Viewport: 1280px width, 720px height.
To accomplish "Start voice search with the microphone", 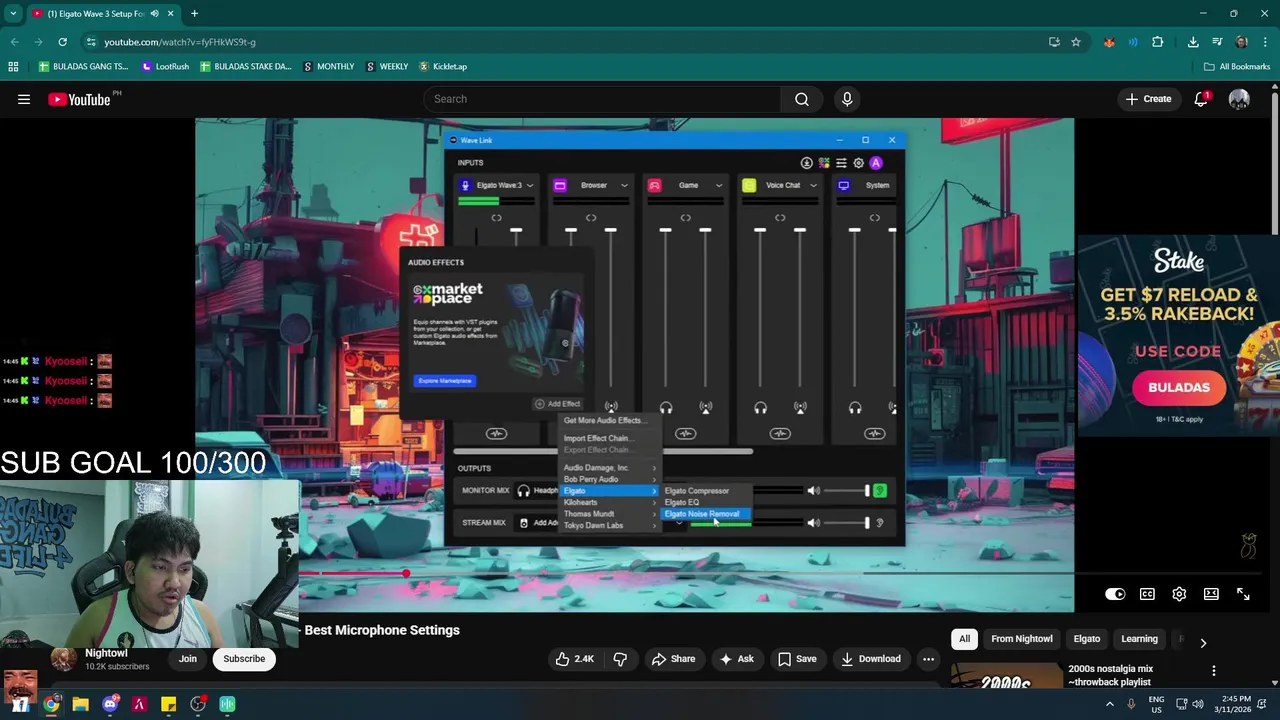I will pyautogui.click(x=847, y=99).
